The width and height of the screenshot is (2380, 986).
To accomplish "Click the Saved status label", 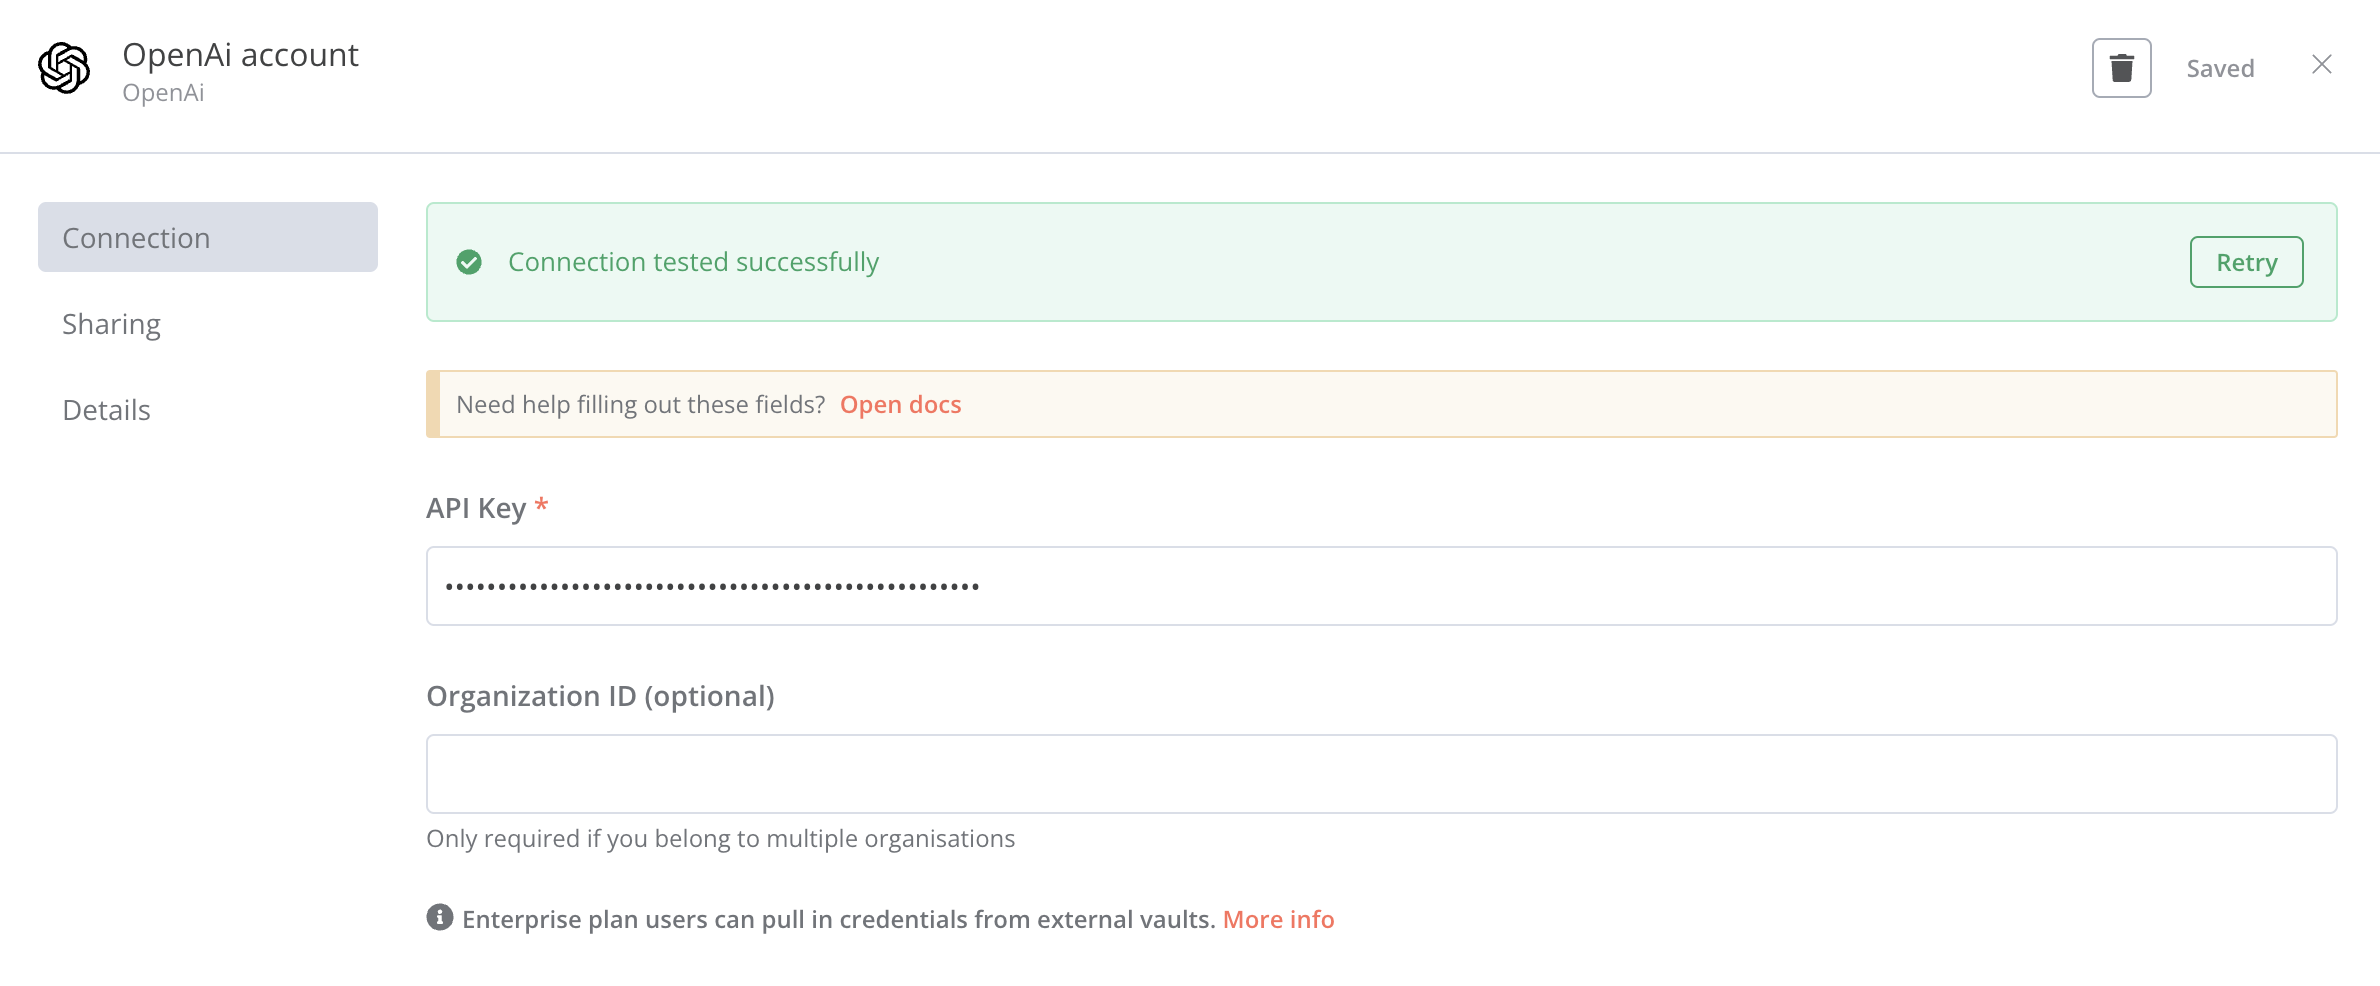I will (x=2220, y=69).
